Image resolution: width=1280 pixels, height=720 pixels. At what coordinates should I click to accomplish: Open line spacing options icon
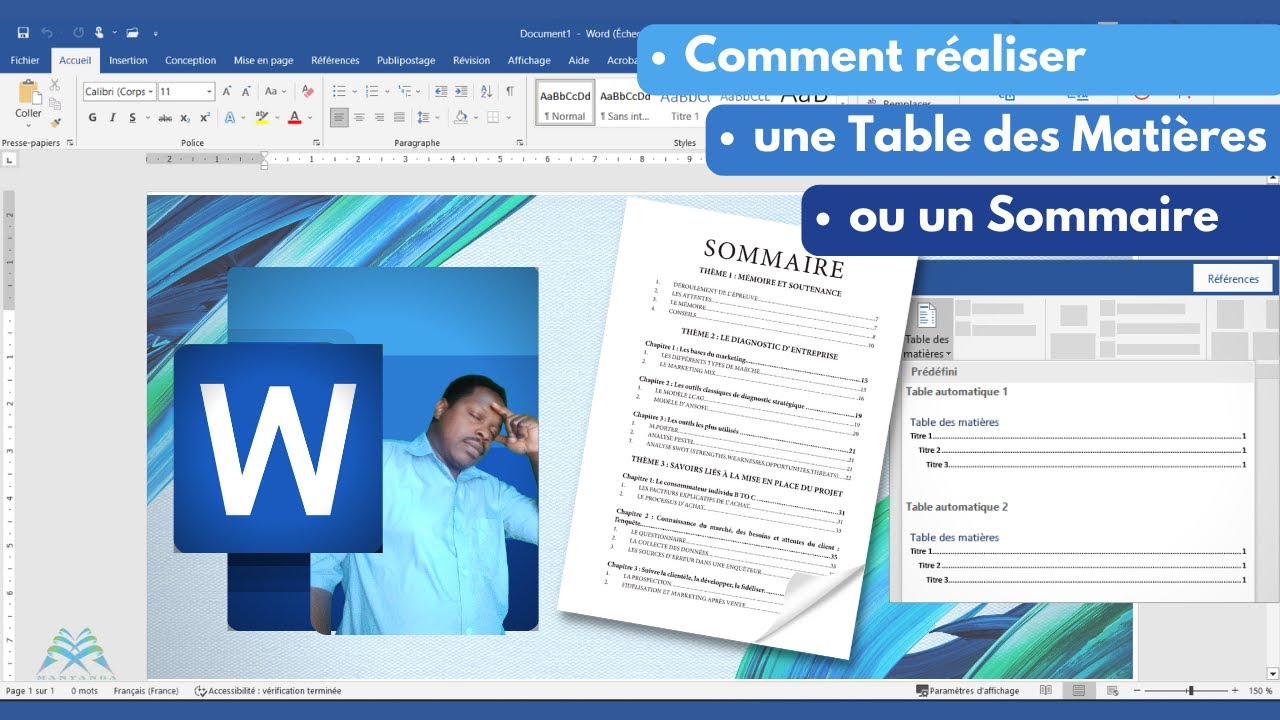click(x=423, y=117)
